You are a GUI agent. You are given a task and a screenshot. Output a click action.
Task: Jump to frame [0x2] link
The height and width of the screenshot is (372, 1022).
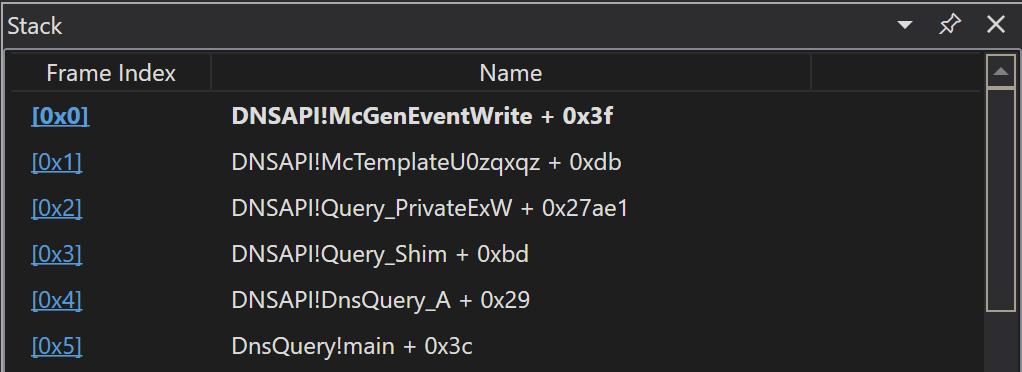(57, 208)
